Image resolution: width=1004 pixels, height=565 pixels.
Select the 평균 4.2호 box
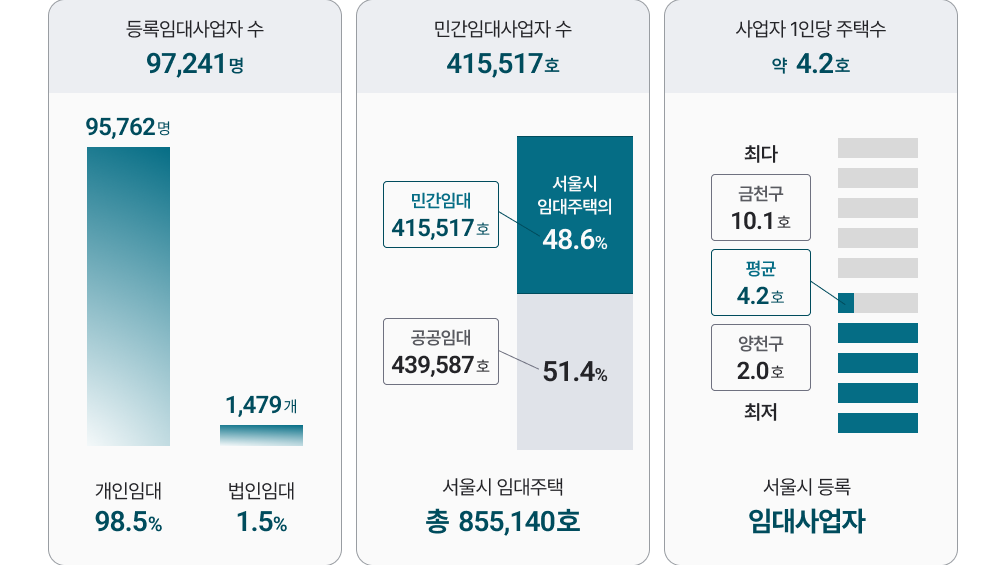point(761,282)
